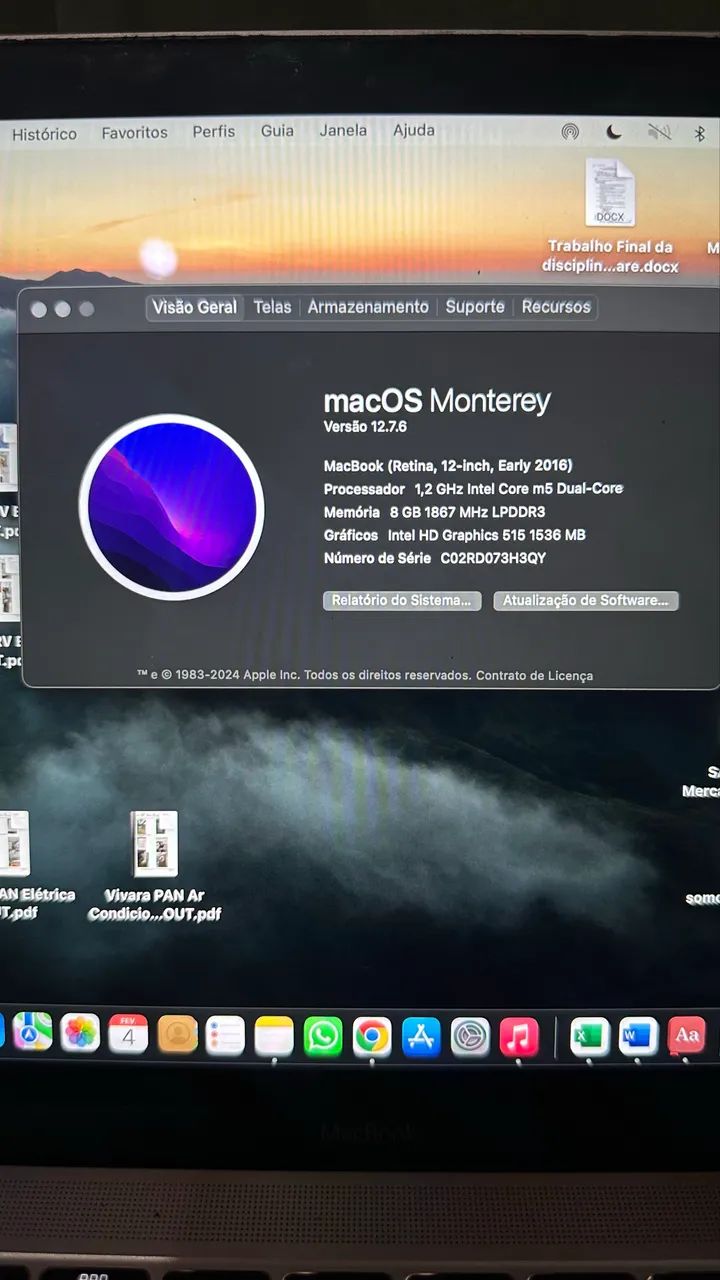
Task: Click the Relatório do Sistema... button
Action: tap(402, 600)
